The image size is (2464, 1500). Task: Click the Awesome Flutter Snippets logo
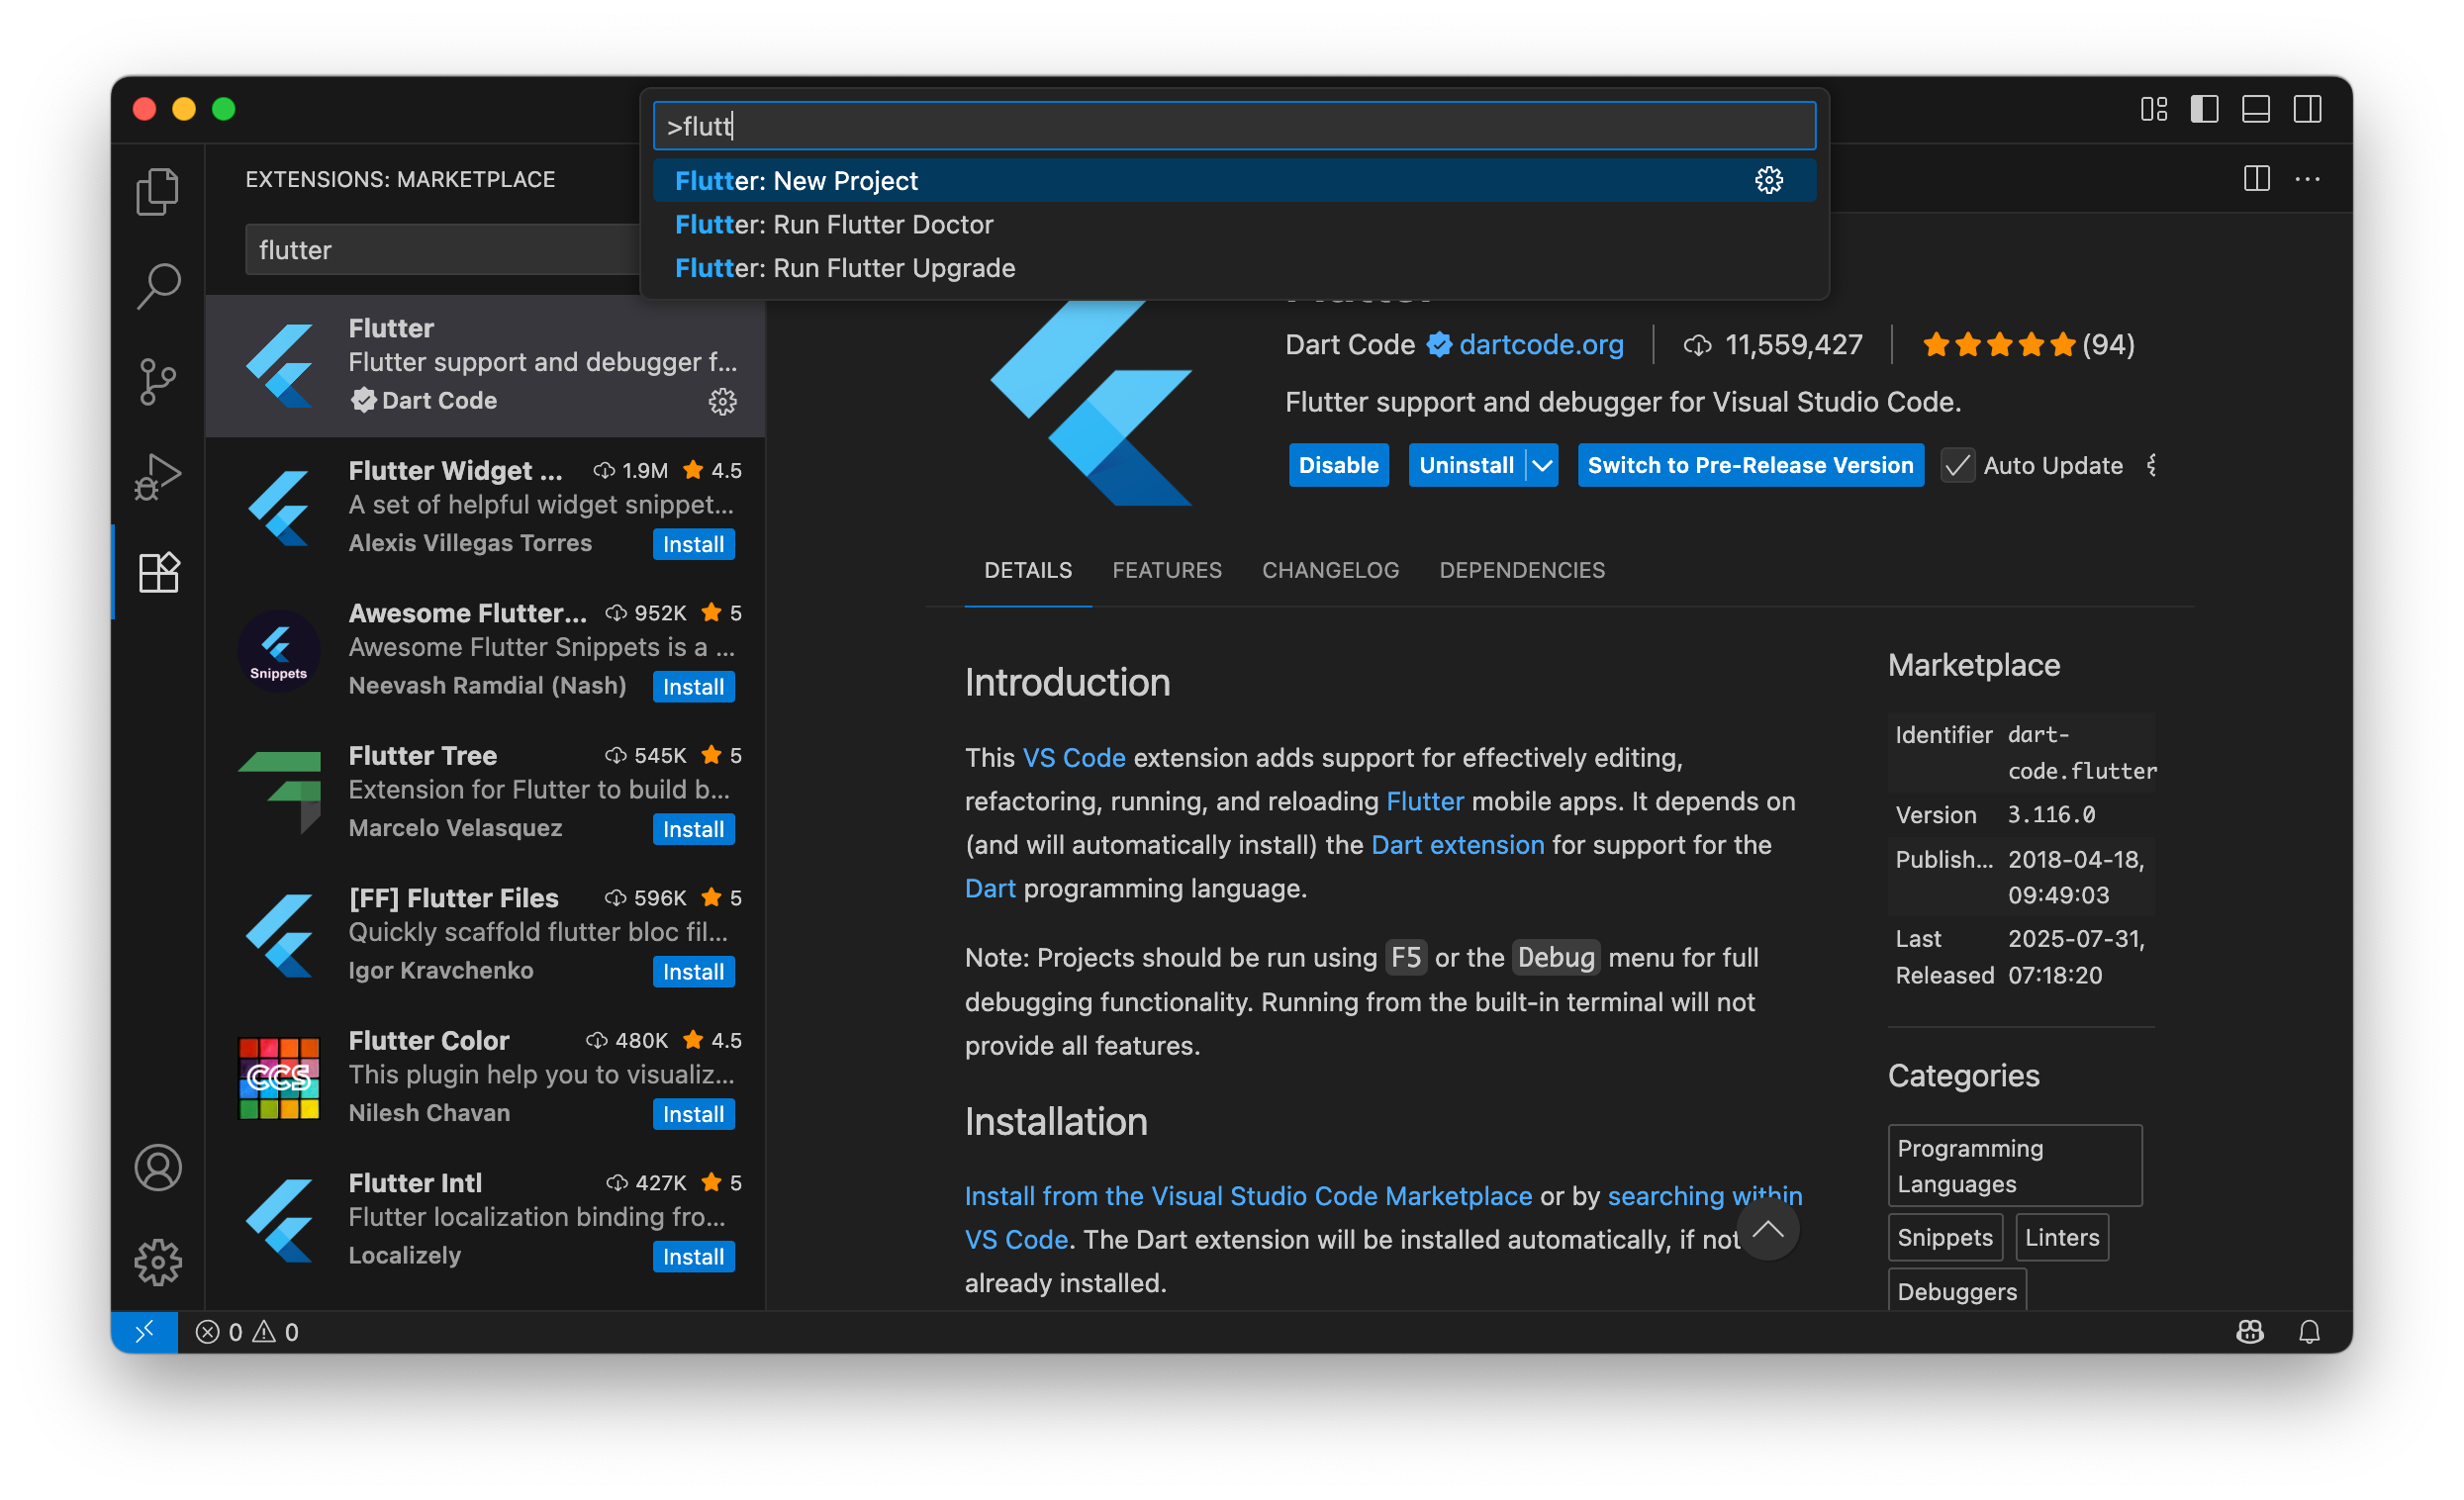coord(279,650)
